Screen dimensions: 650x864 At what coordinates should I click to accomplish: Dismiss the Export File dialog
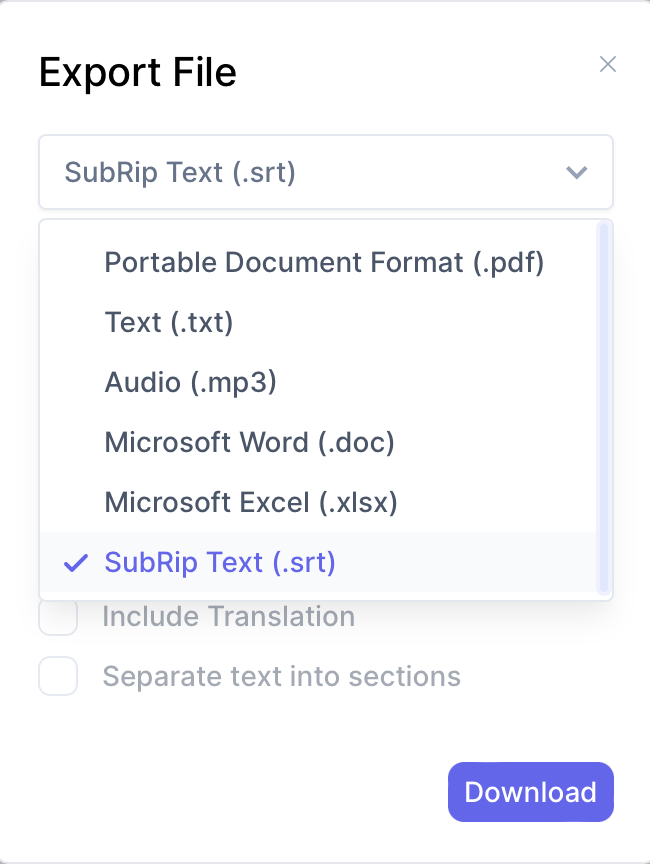pyautogui.click(x=608, y=64)
